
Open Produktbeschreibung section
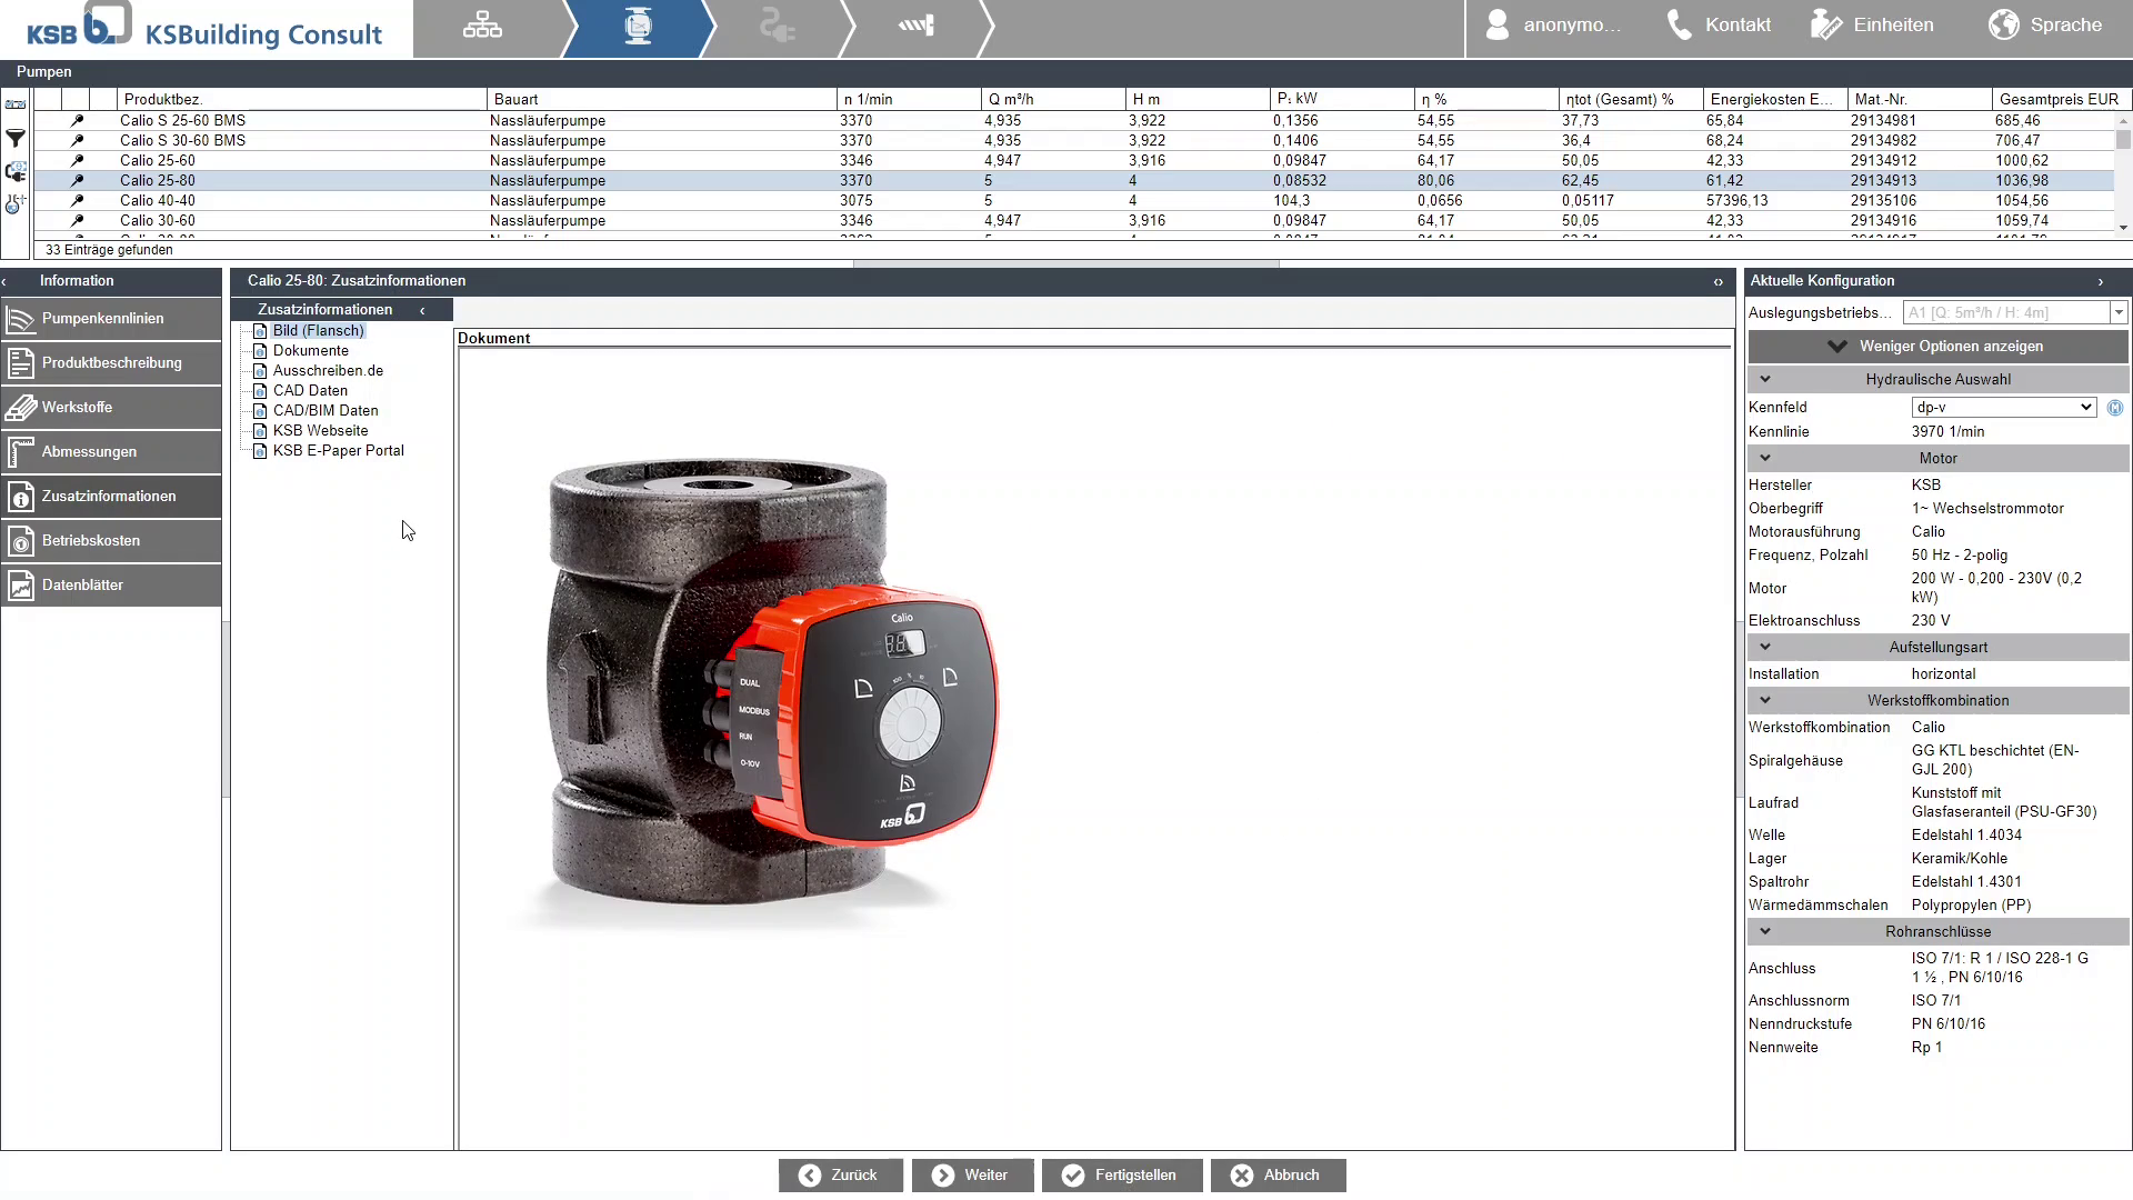tap(111, 362)
